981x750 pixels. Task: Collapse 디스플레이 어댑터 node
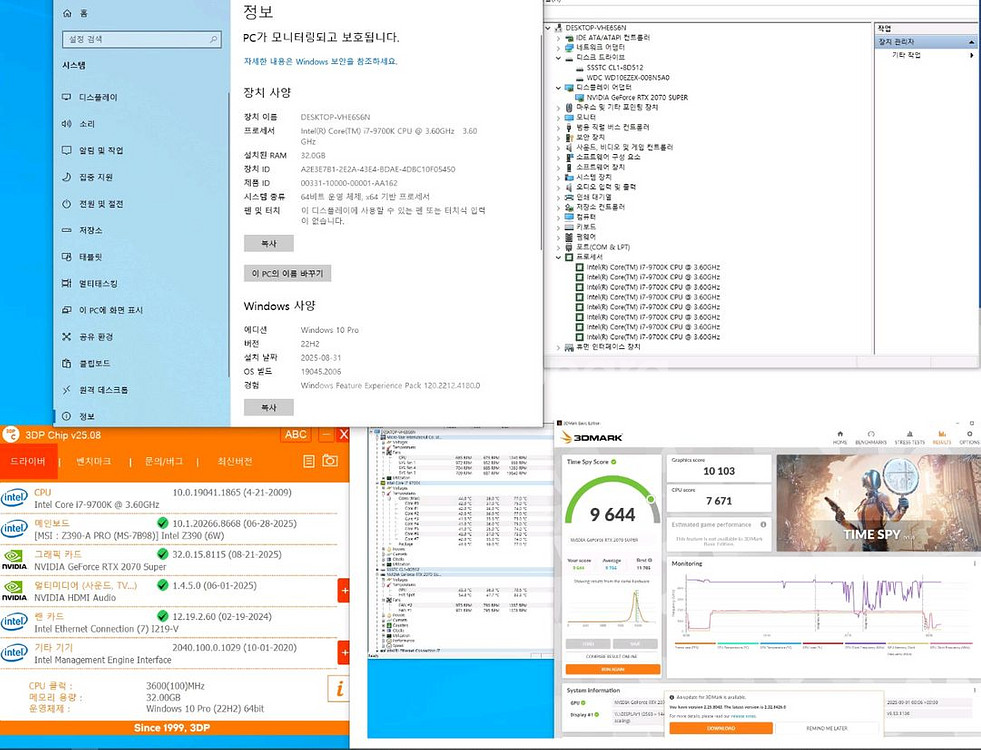pos(558,88)
